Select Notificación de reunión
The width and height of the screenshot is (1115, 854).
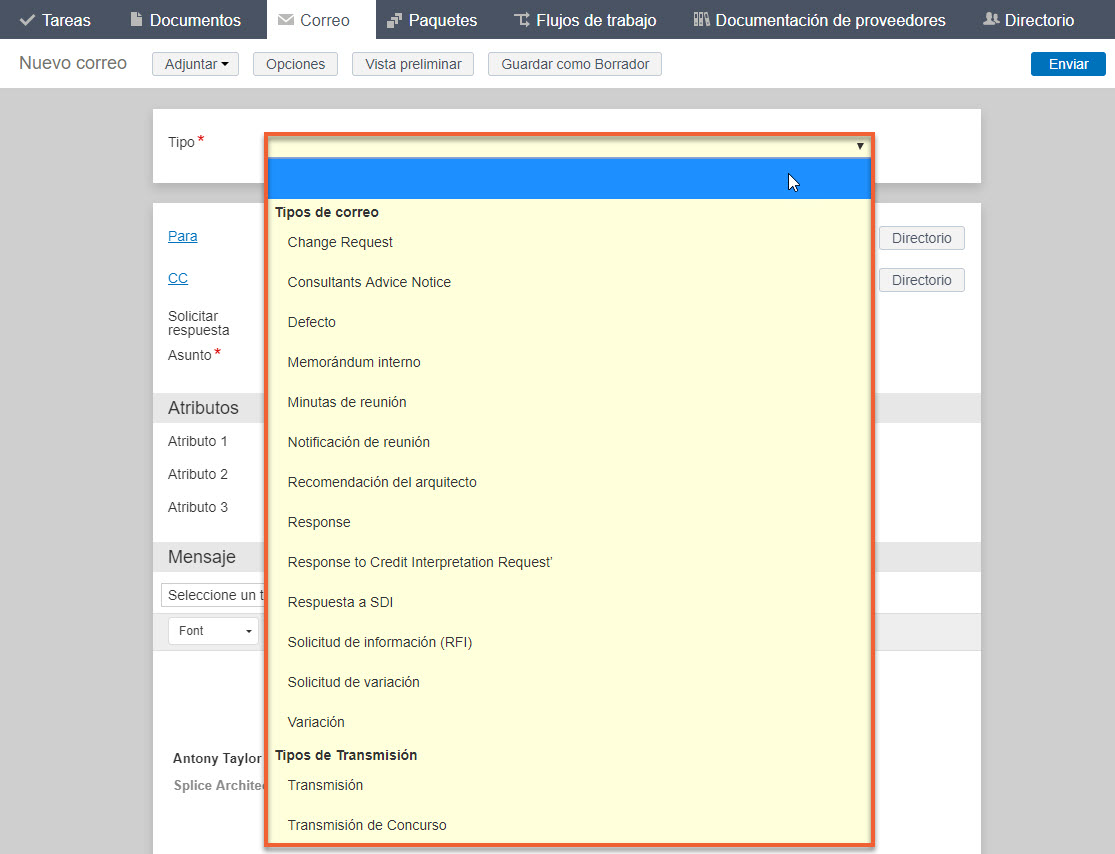click(569, 442)
